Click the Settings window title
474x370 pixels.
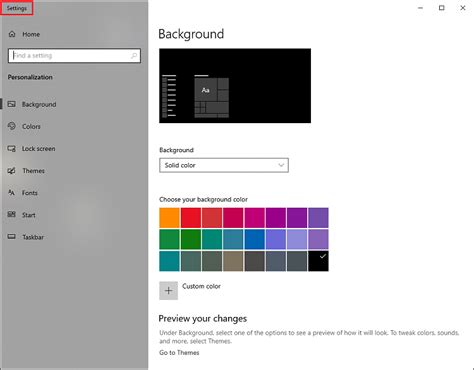(x=17, y=8)
